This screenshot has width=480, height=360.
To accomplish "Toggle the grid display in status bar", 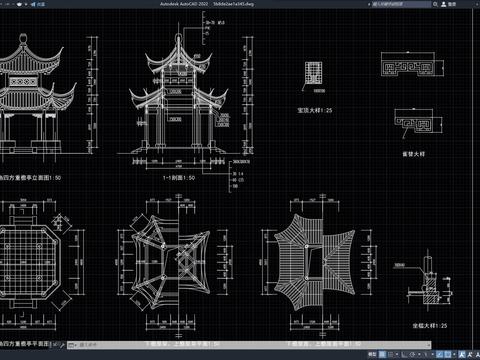I will 382,354.
